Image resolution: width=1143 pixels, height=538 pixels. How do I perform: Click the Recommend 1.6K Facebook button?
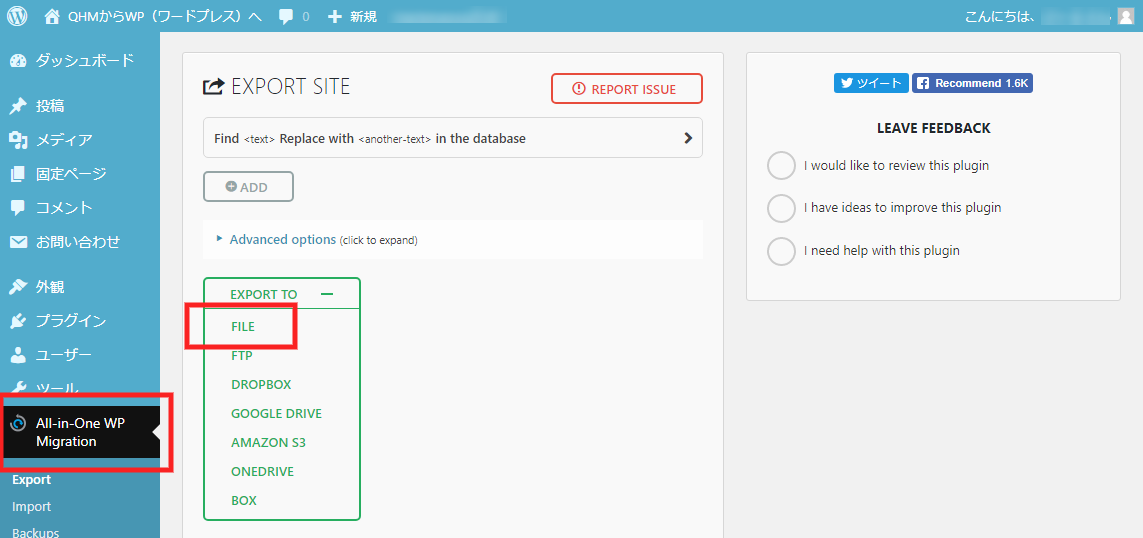point(972,83)
